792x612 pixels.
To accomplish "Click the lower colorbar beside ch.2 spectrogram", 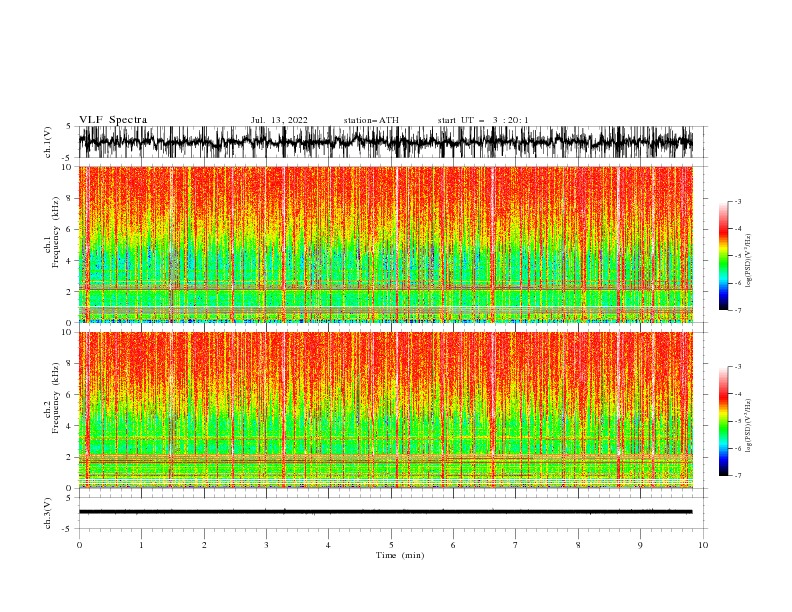I will click(x=723, y=421).
